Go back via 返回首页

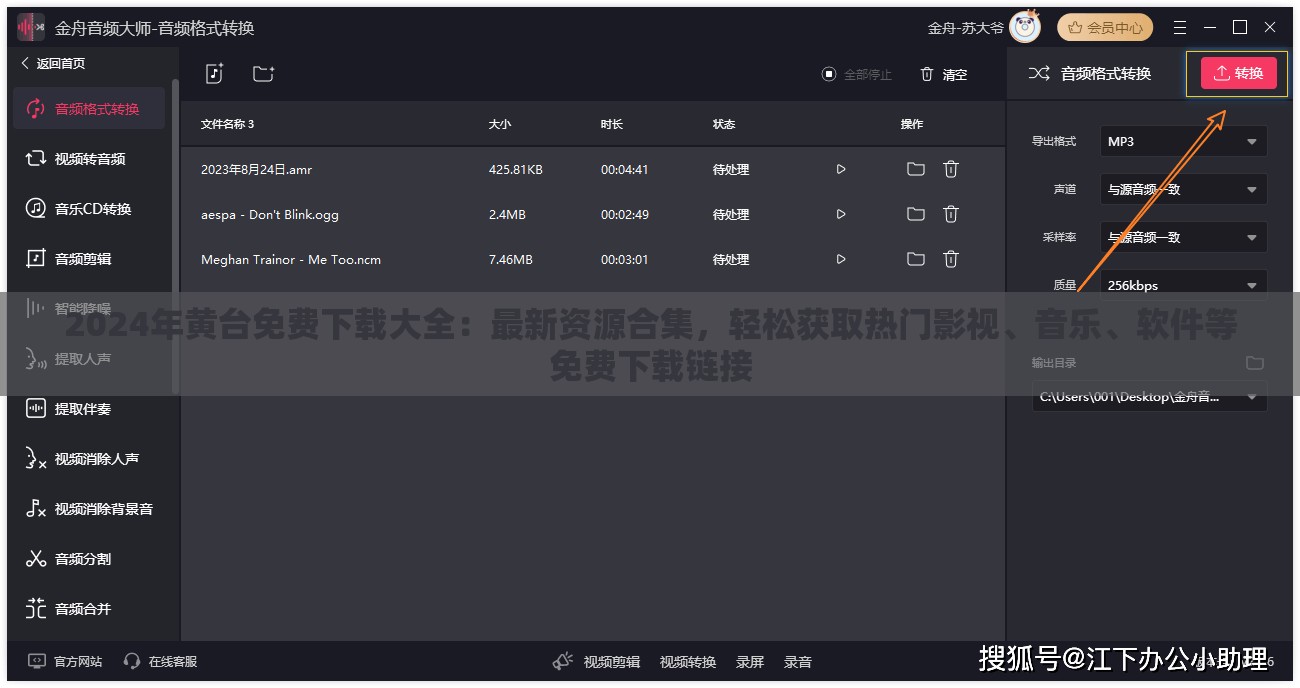coord(53,63)
